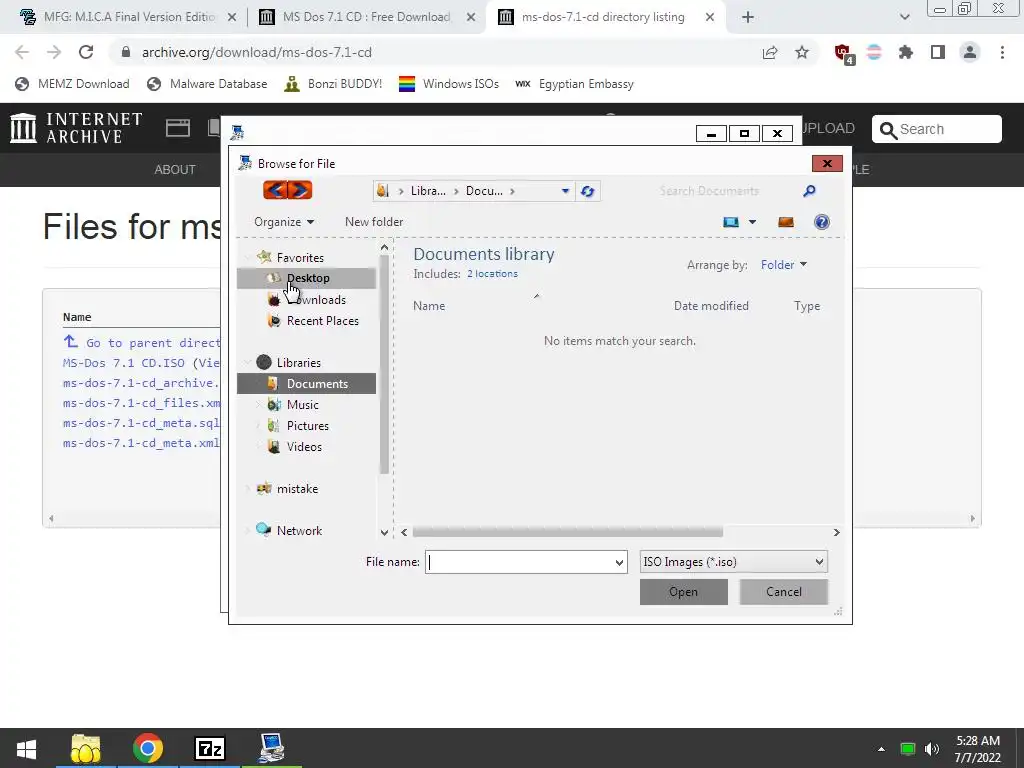Click the horizontal scrollbar in file list
1024x768 pixels.
click(568, 532)
